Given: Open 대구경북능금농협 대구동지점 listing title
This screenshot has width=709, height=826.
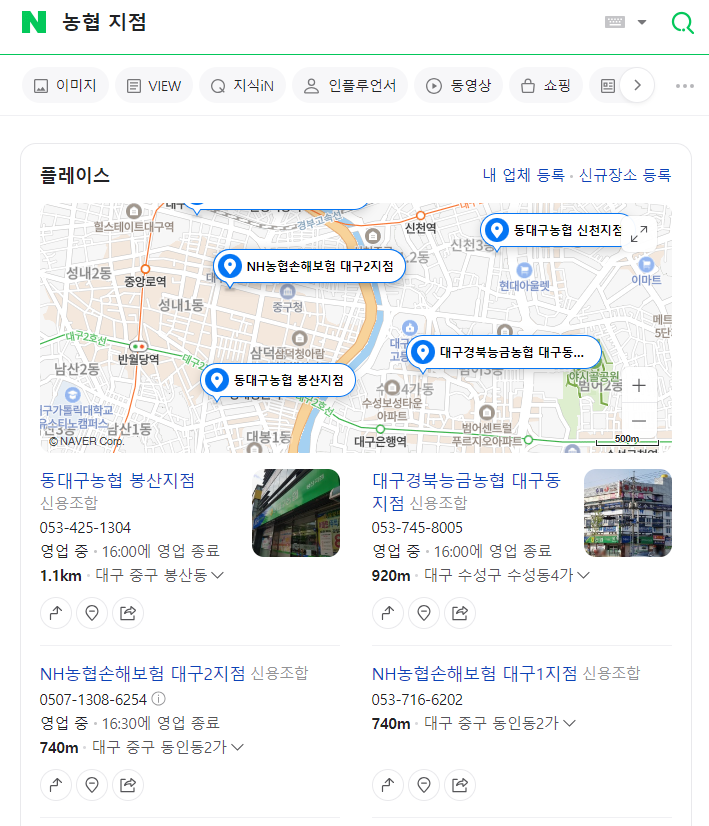Looking at the screenshot, I should pyautogui.click(x=466, y=491).
